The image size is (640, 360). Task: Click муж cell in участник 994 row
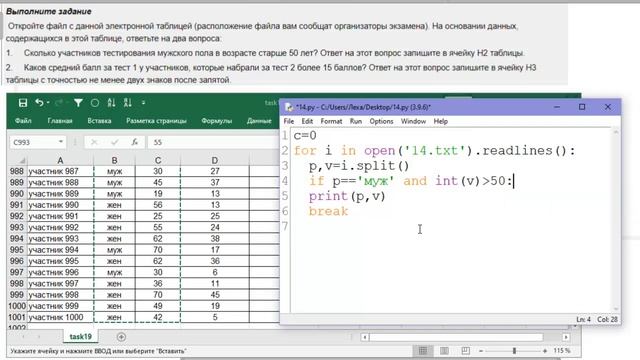point(114,250)
